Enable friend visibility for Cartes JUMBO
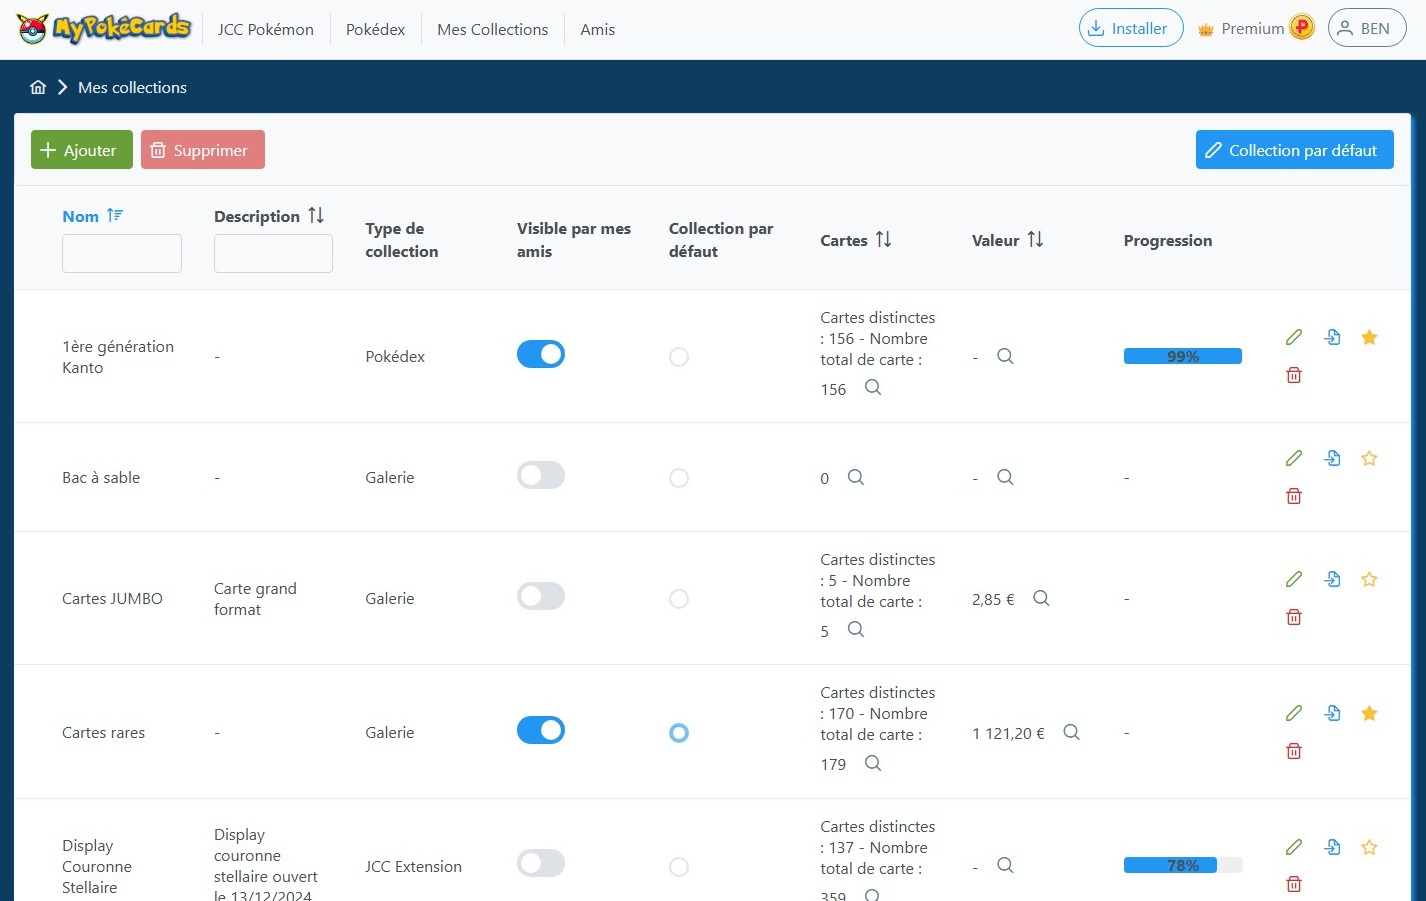The image size is (1426, 901). click(541, 596)
